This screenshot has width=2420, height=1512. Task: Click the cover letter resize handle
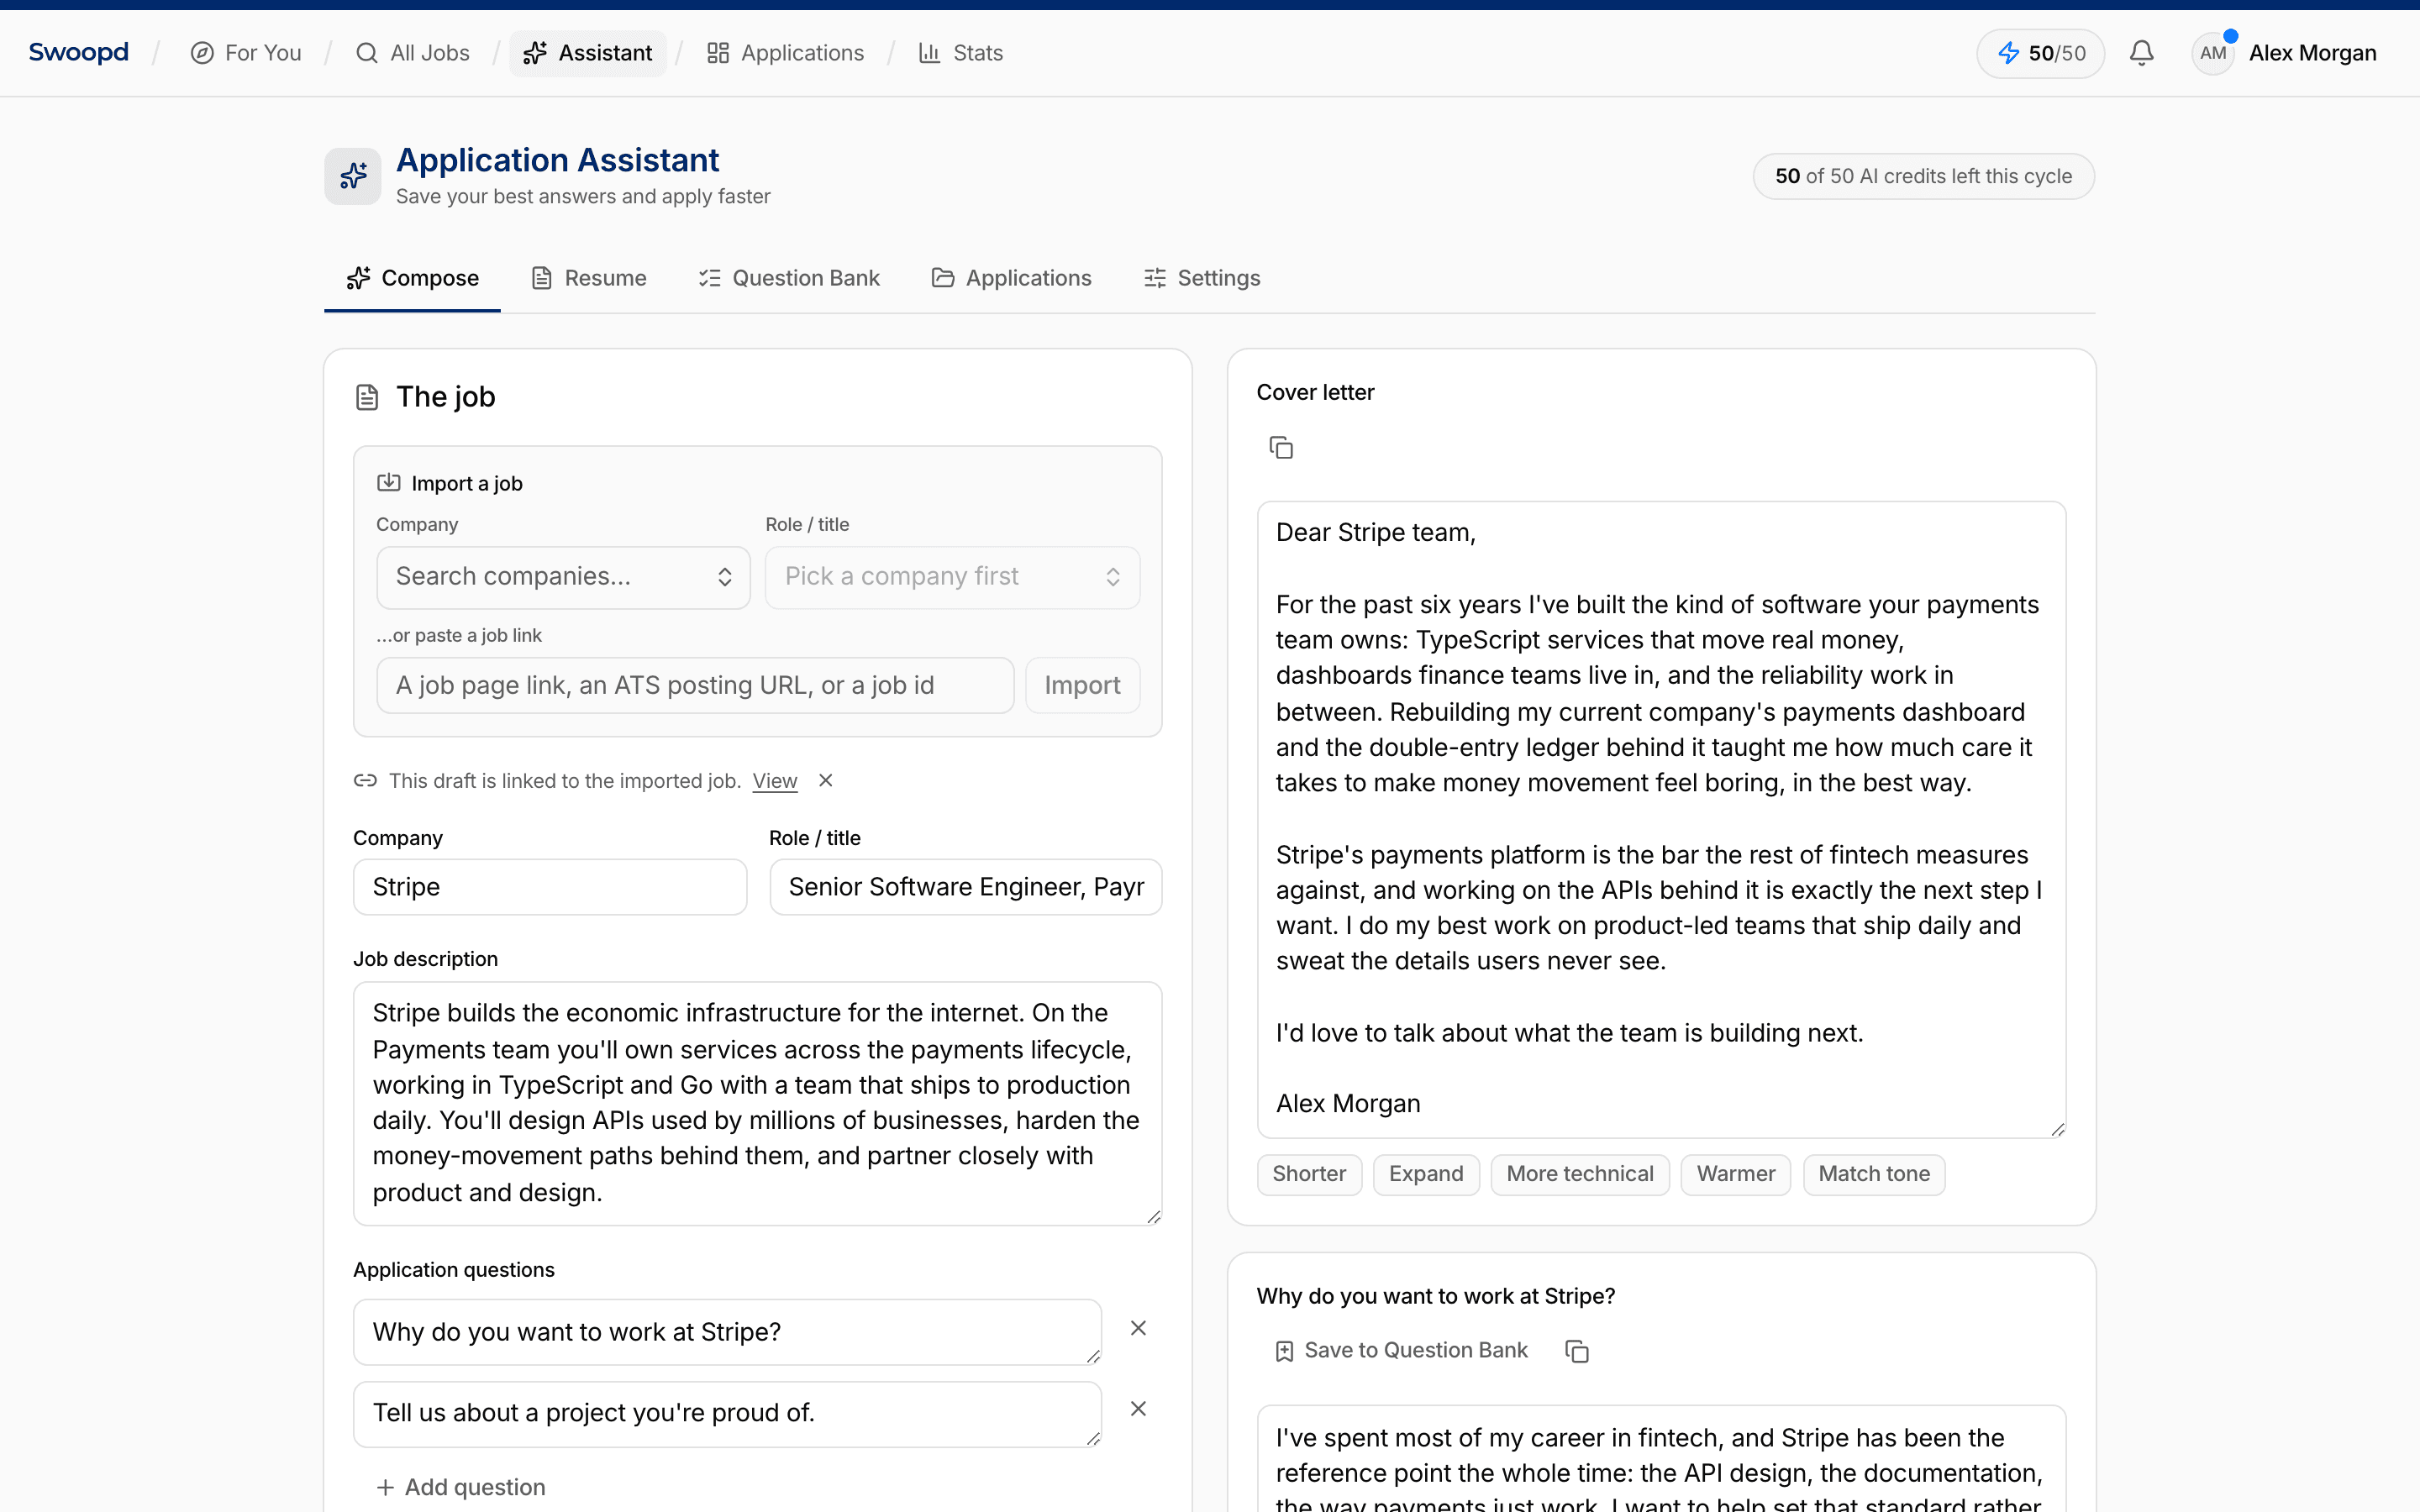pos(2057,1129)
